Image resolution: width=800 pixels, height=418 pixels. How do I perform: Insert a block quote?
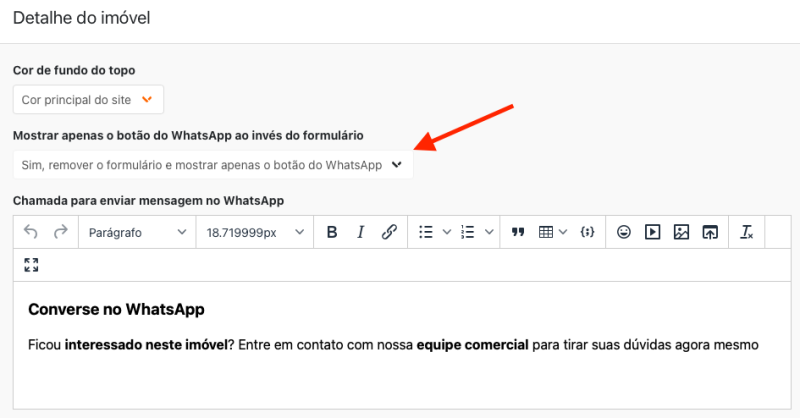tap(518, 232)
